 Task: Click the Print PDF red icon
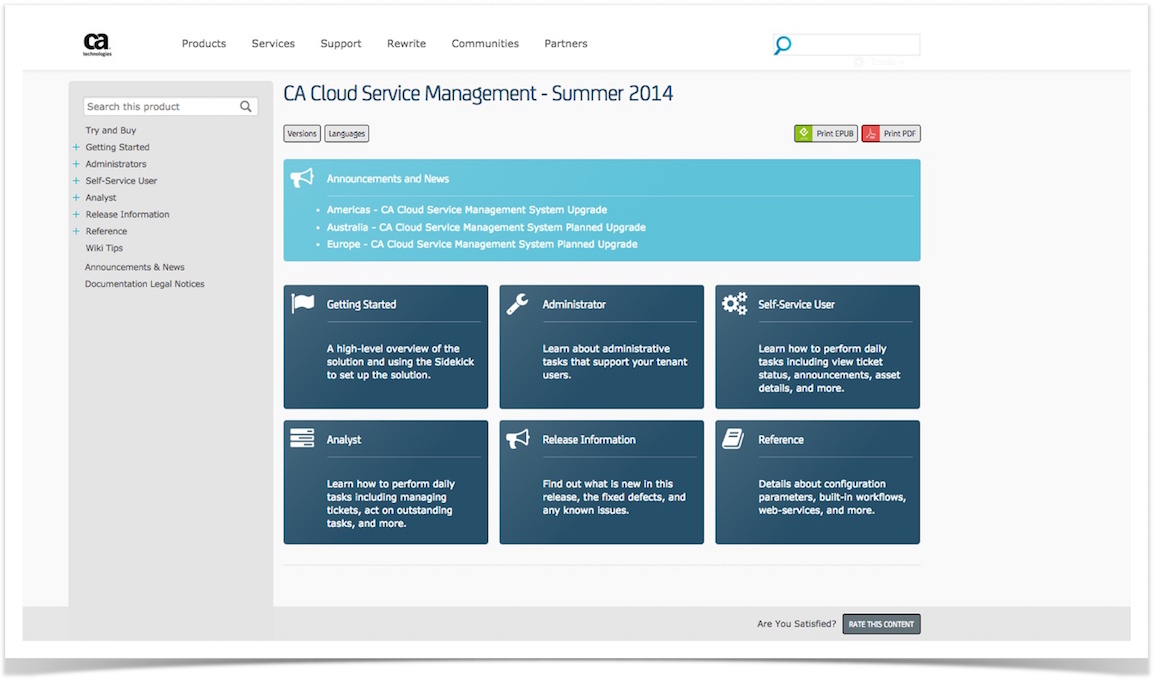tap(871, 133)
